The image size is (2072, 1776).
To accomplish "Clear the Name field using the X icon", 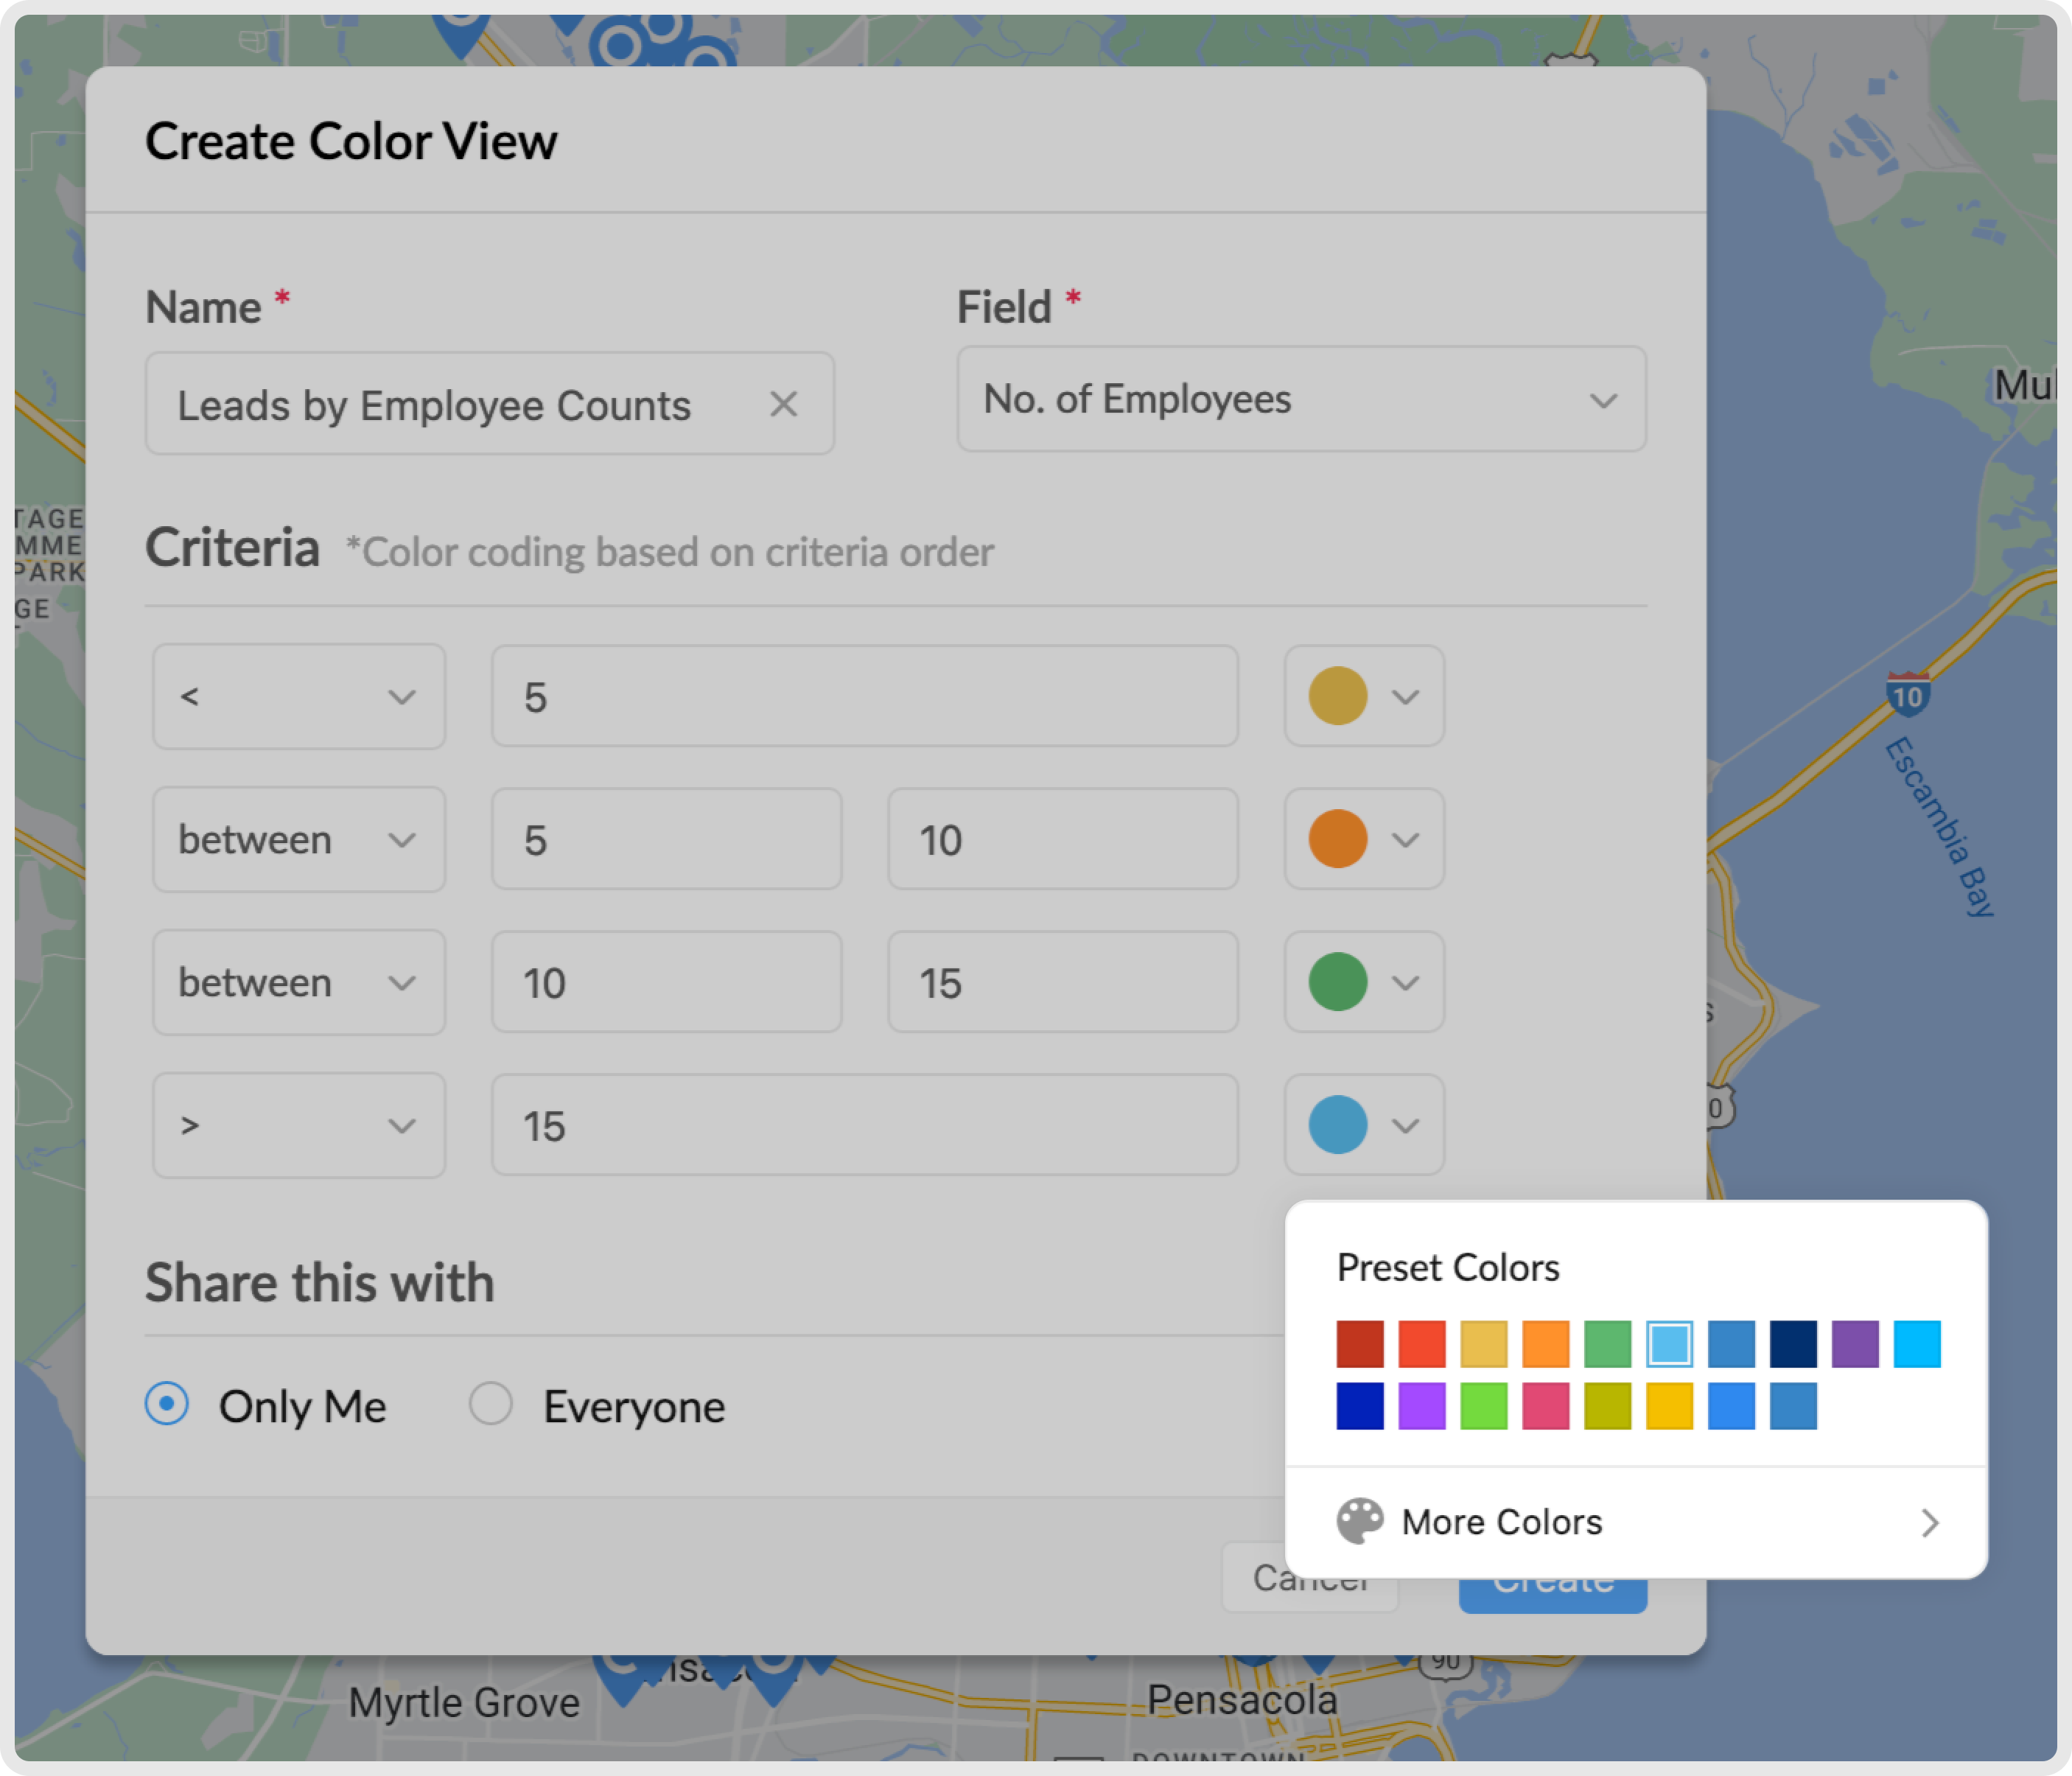I will (784, 404).
